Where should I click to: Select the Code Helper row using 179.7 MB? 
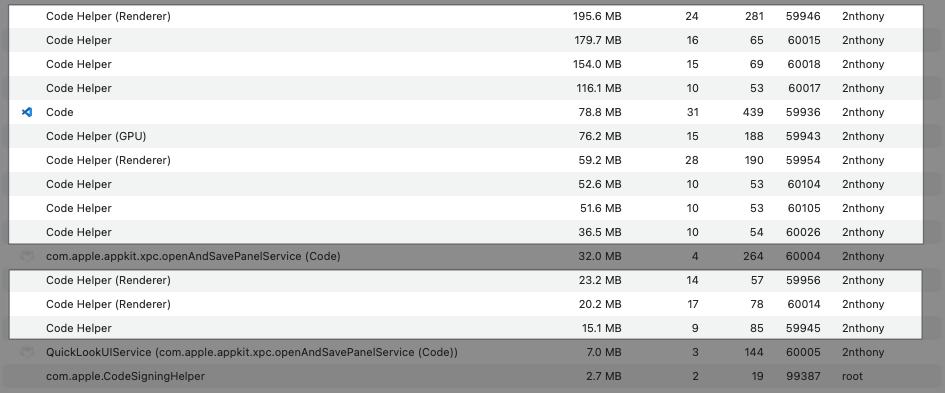click(x=466, y=40)
